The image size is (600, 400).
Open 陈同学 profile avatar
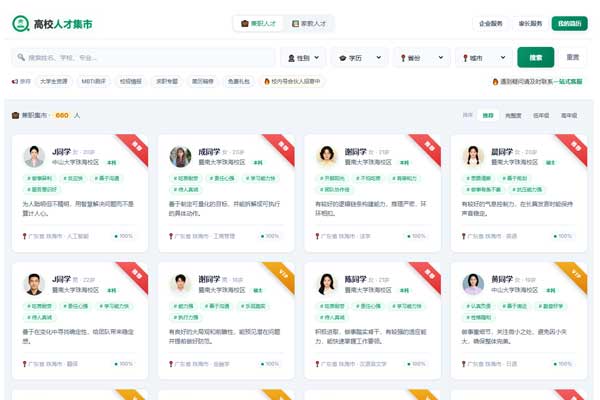pos(326,284)
